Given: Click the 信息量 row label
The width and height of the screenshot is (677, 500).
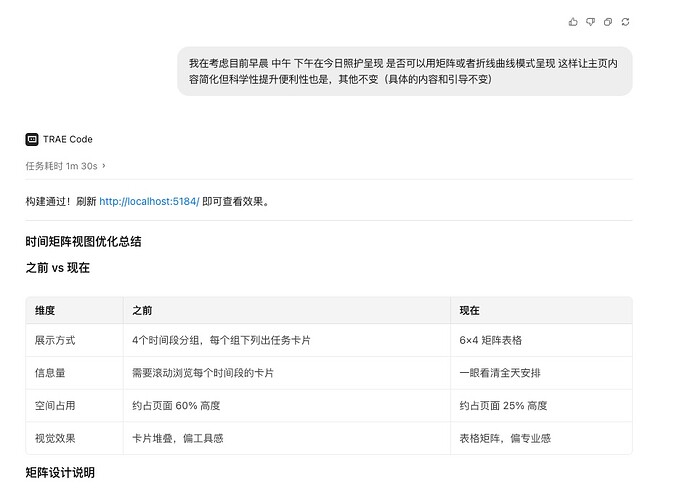Looking at the screenshot, I should (50, 373).
